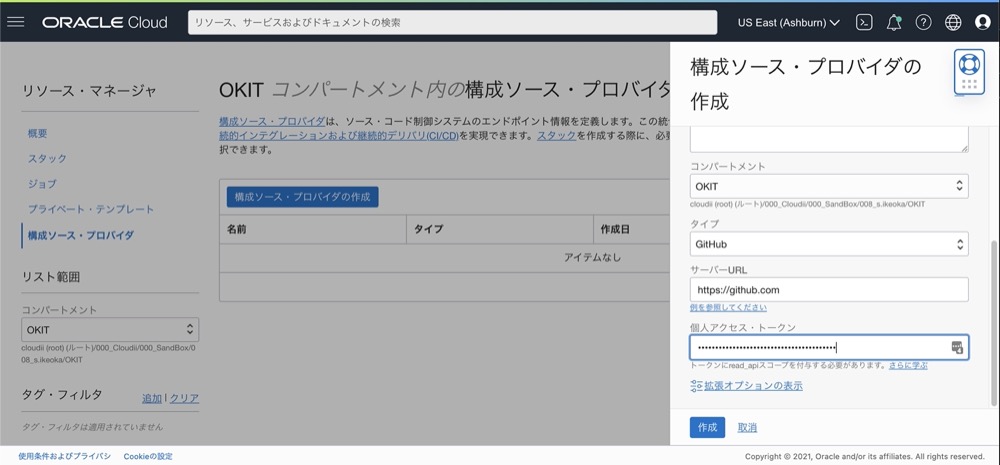The height and width of the screenshot is (465, 1000).
Task: Open コンパートメント dropdown in the create panel
Action: coord(829,186)
